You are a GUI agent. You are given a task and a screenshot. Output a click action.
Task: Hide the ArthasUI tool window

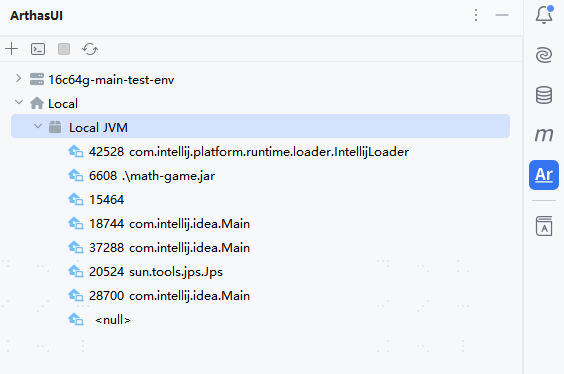click(x=502, y=15)
